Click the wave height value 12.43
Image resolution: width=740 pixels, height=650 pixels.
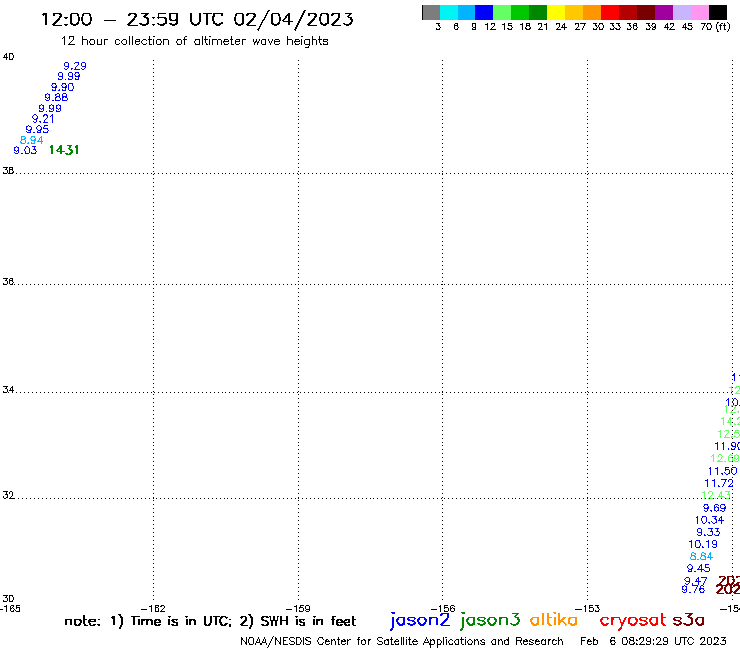(x=716, y=495)
